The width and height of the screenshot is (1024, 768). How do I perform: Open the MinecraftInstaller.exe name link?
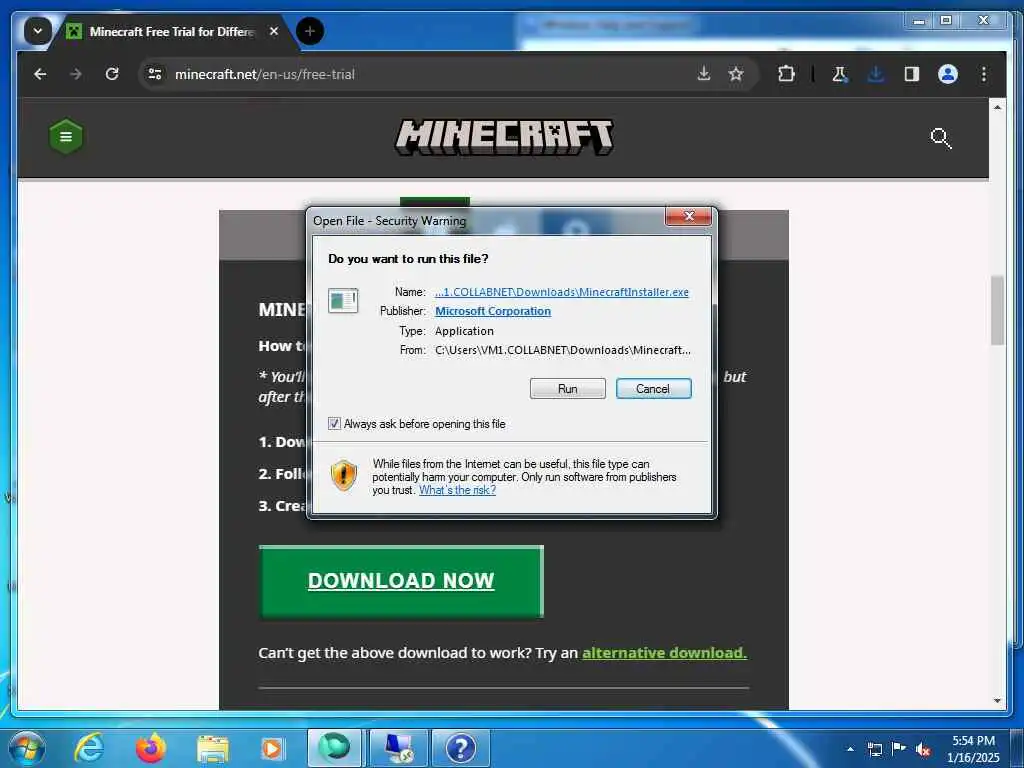(562, 292)
